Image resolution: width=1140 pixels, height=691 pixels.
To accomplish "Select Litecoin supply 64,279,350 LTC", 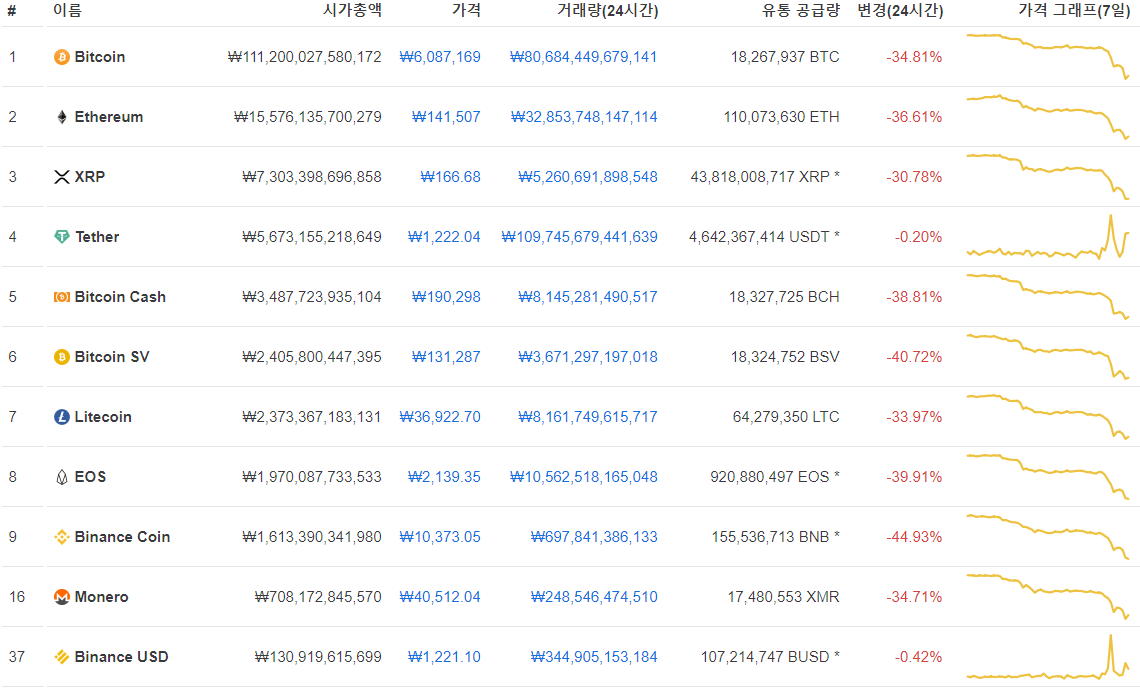I will pyautogui.click(x=786, y=417).
